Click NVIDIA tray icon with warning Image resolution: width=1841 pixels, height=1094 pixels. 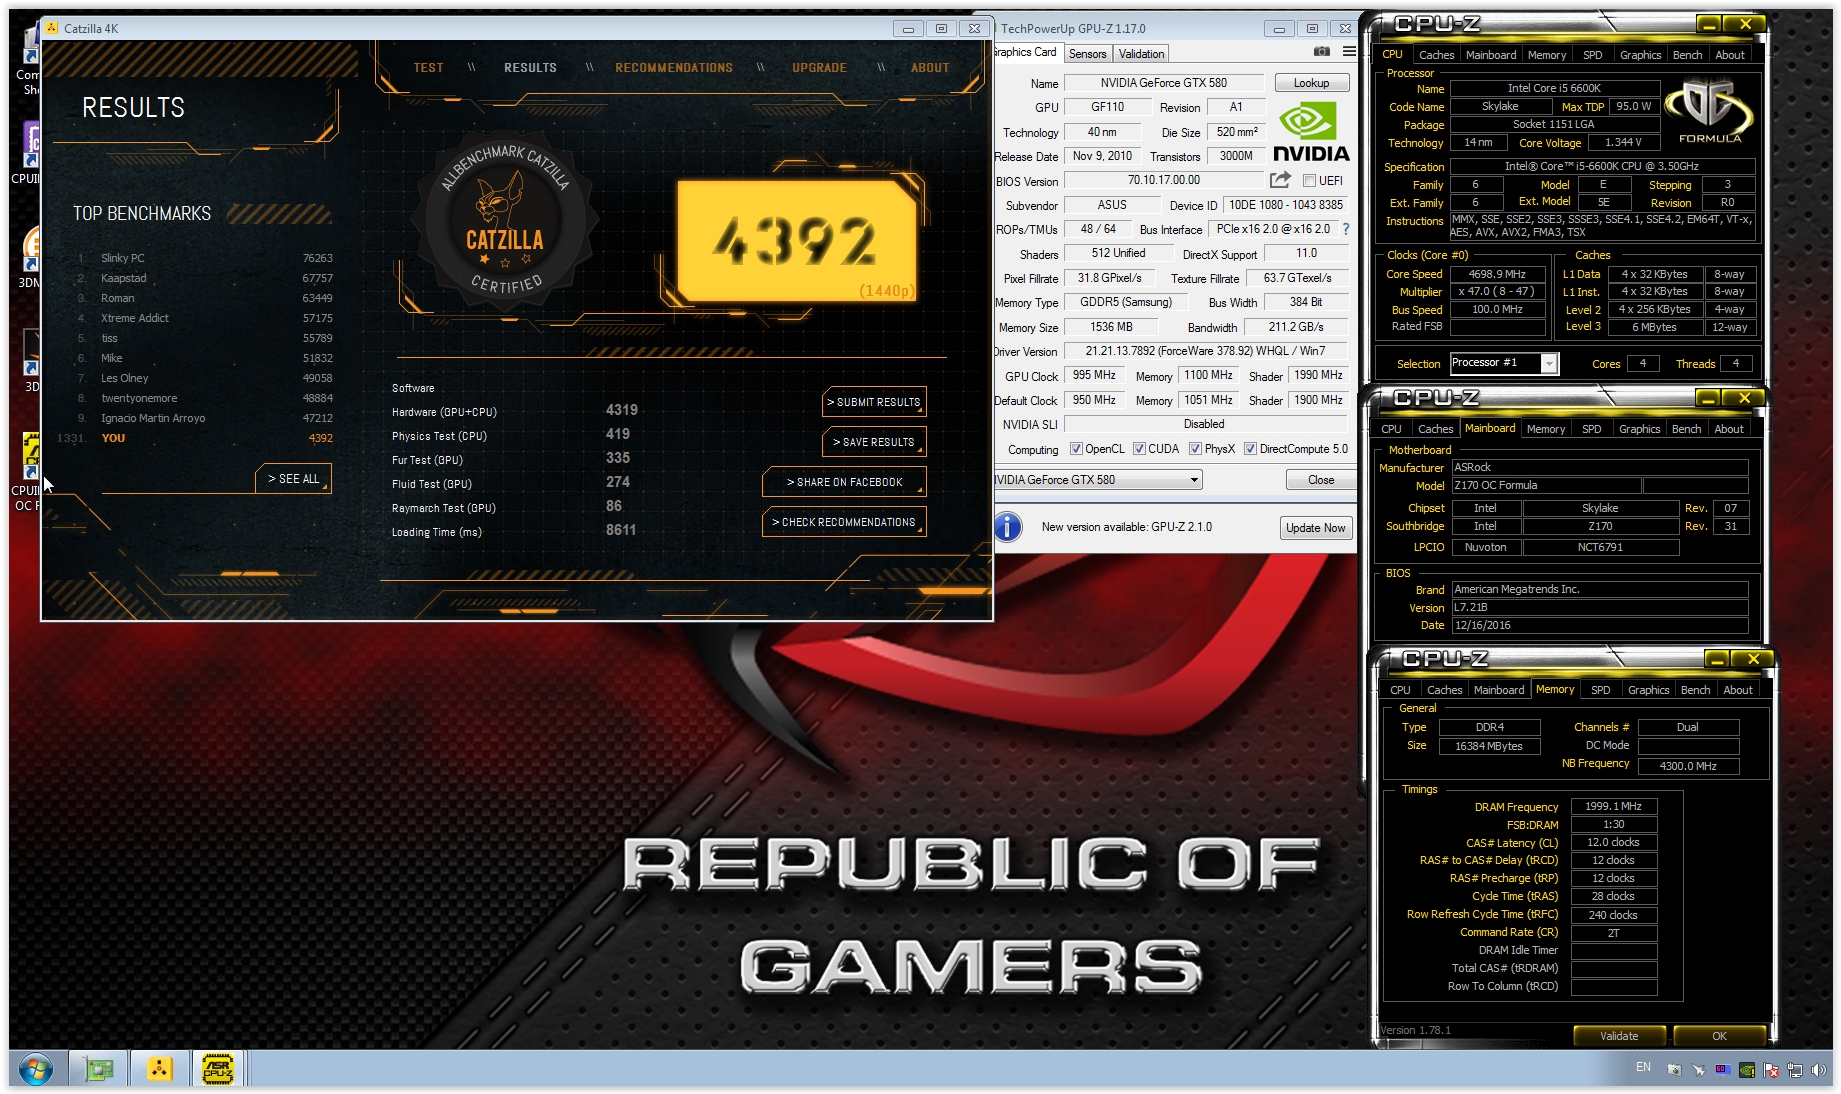pos(1746,1069)
